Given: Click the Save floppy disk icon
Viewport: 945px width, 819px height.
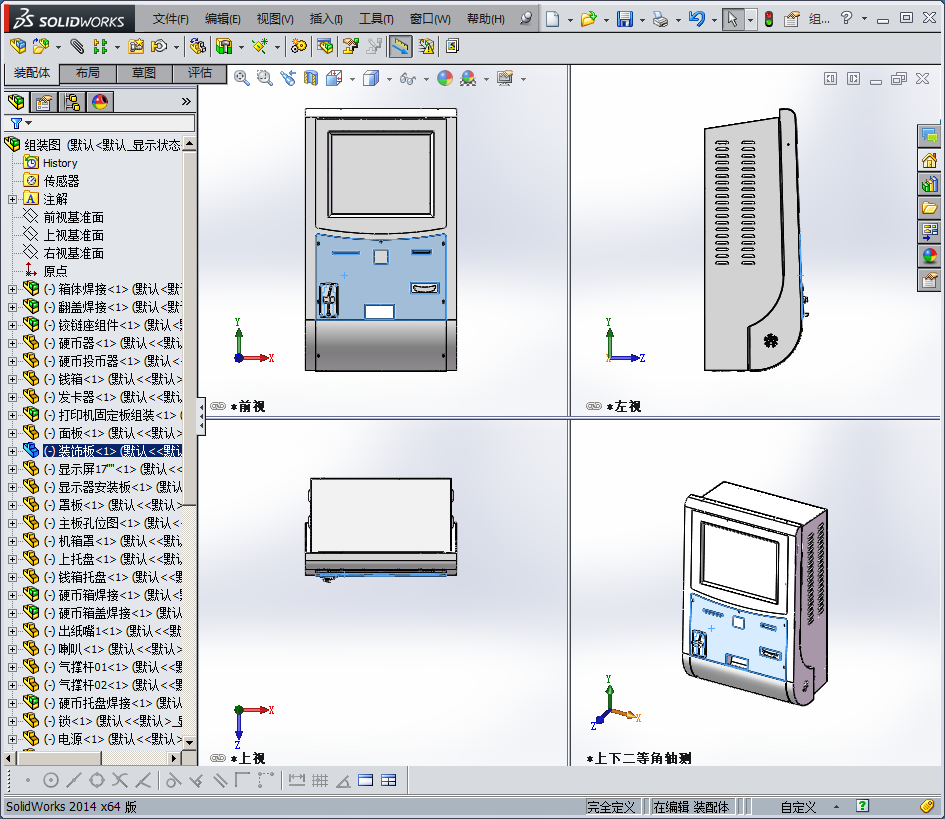Looking at the screenshot, I should (625, 19).
